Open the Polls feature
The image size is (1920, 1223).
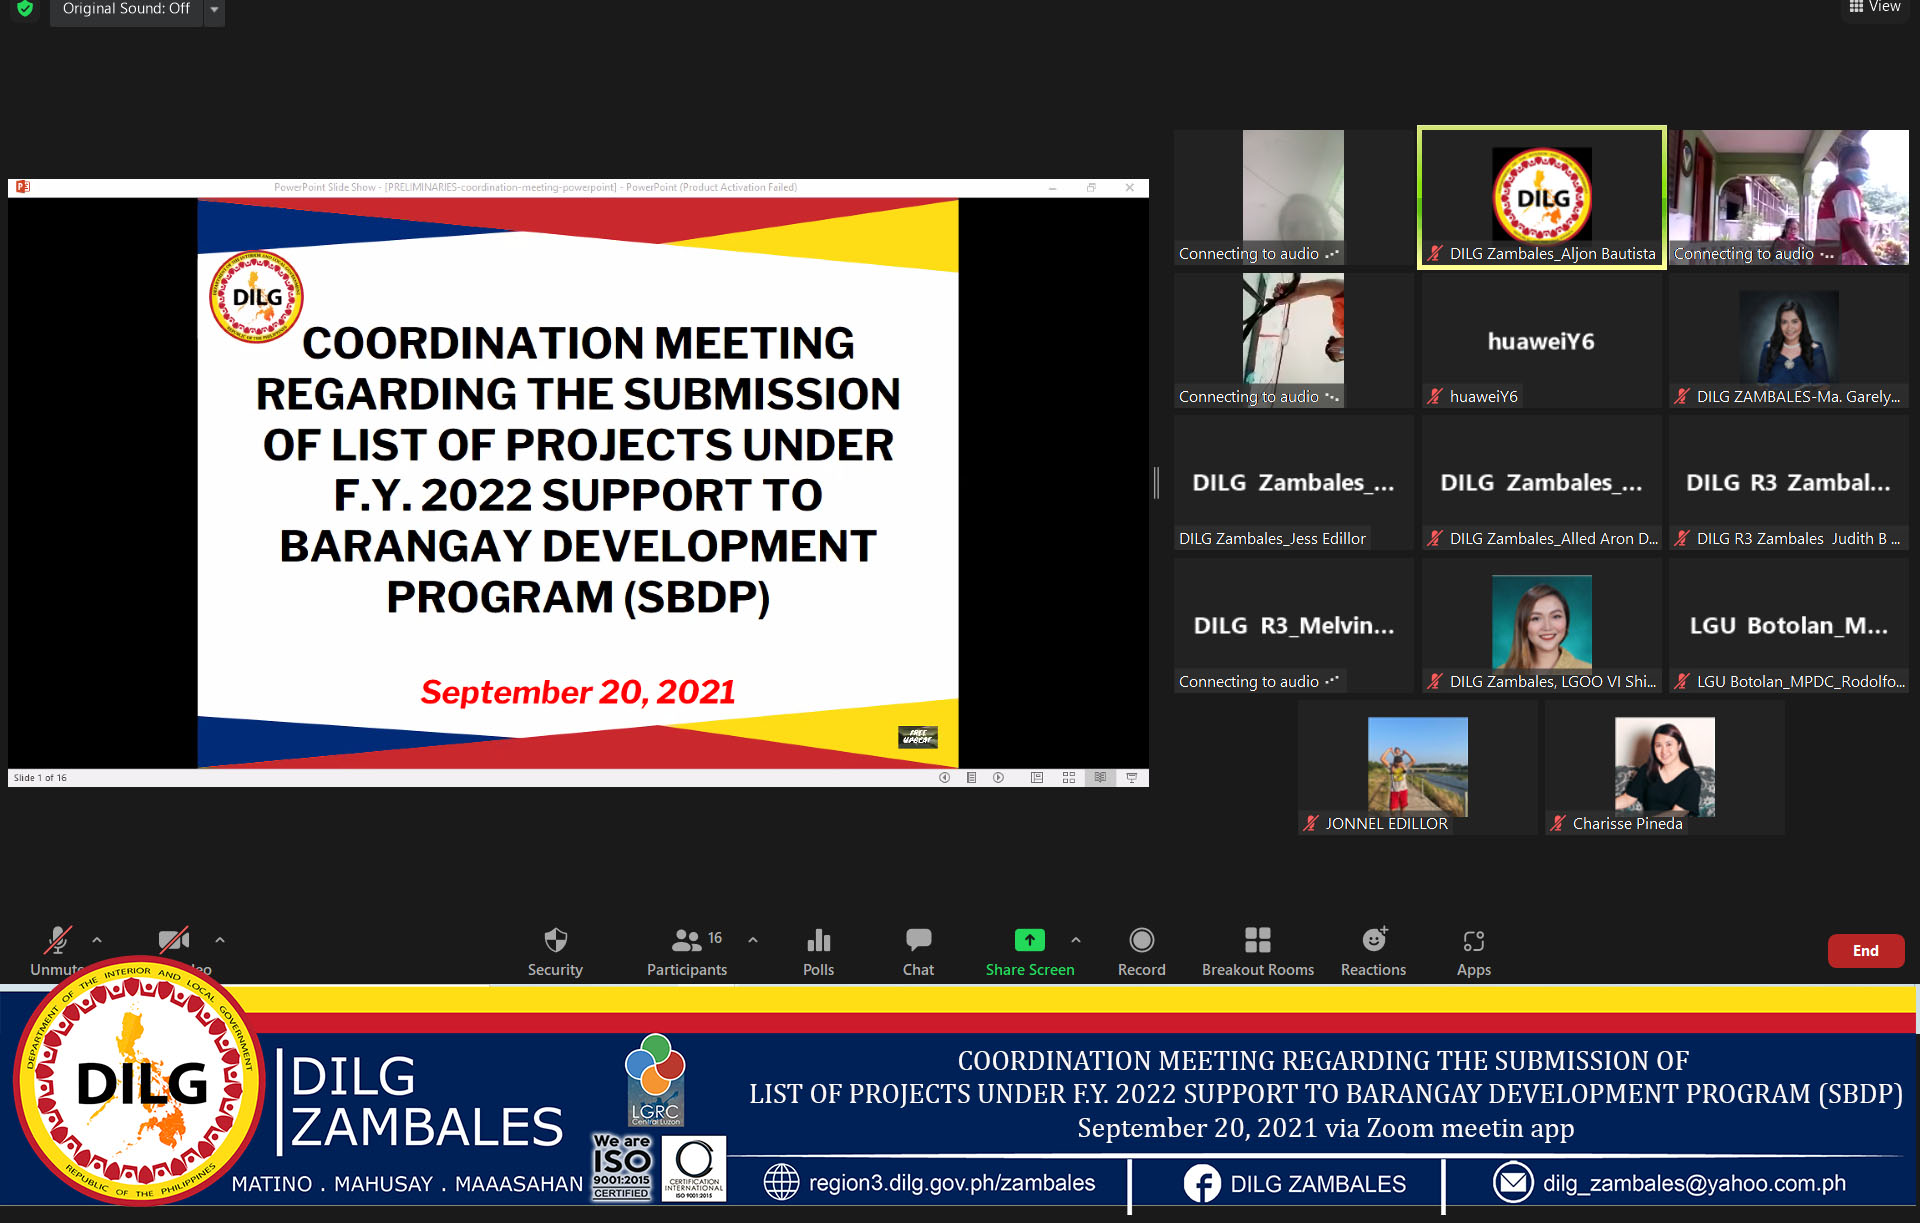pyautogui.click(x=818, y=951)
